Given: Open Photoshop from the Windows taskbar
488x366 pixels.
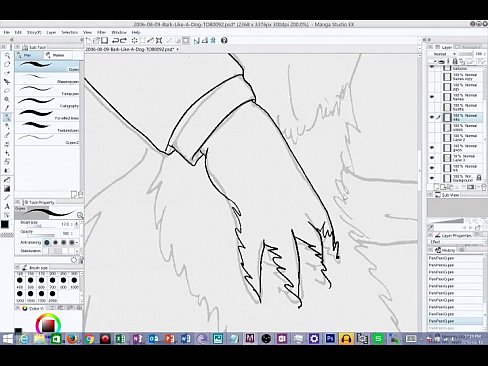Looking at the screenshot, I should tap(330, 339).
